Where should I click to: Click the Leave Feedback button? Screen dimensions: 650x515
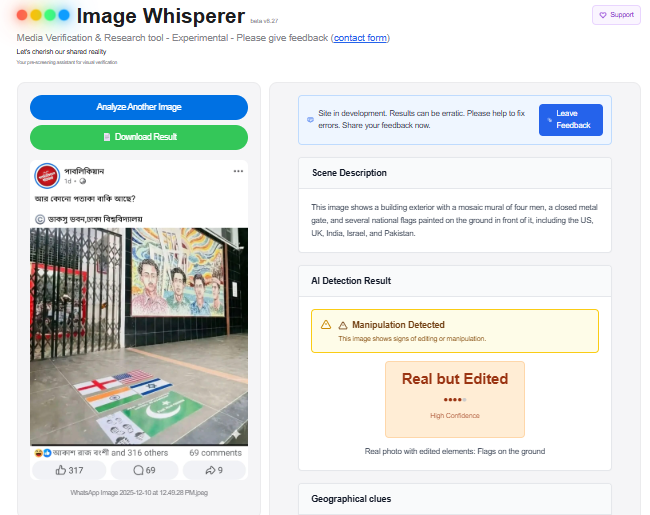pyautogui.click(x=570, y=119)
